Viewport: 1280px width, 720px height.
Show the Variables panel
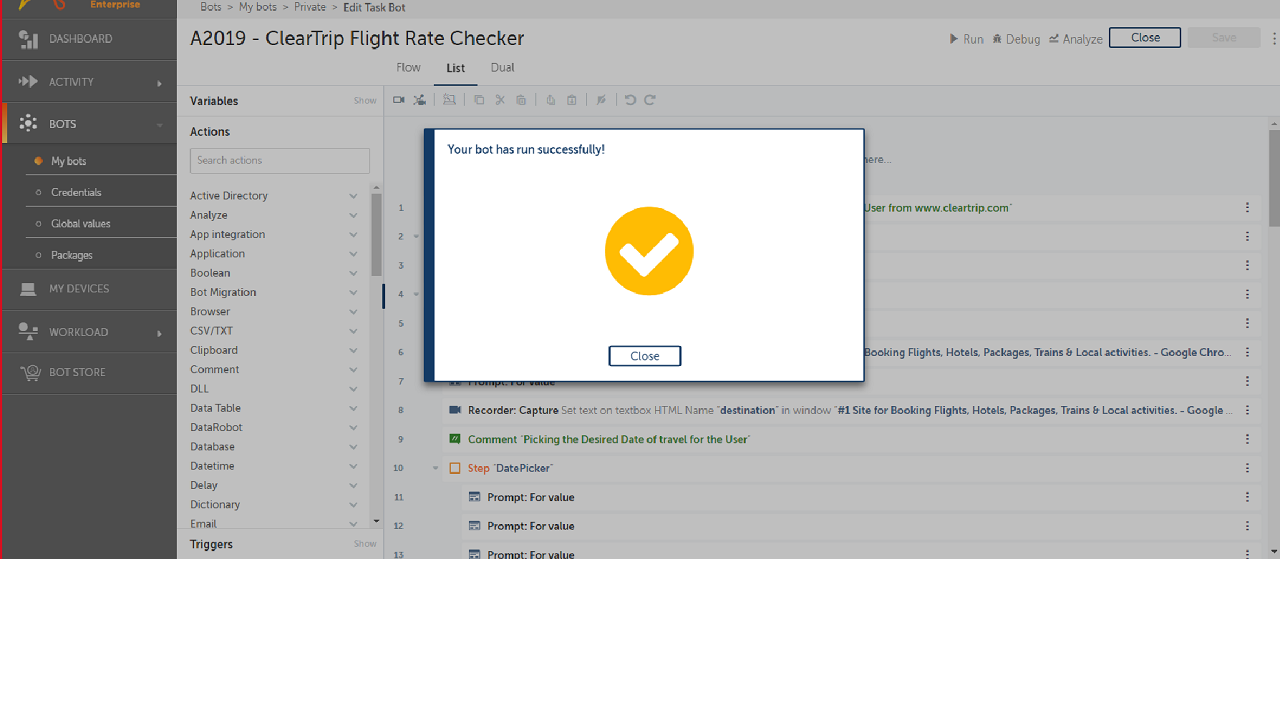point(365,101)
